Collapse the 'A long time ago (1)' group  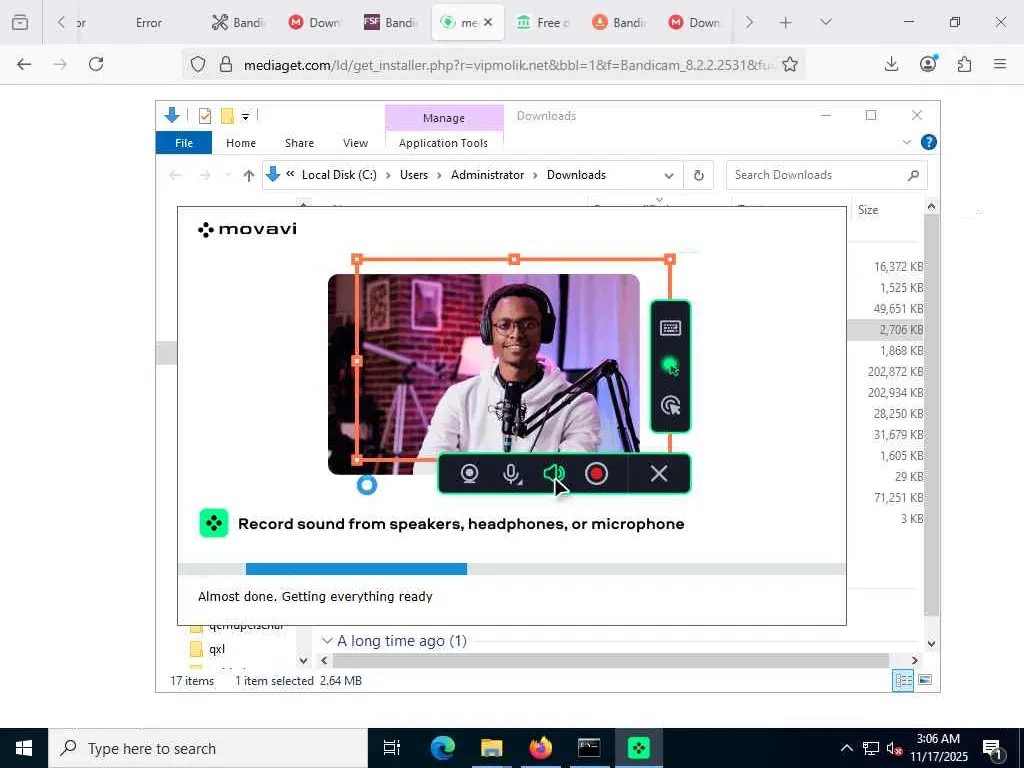327,641
